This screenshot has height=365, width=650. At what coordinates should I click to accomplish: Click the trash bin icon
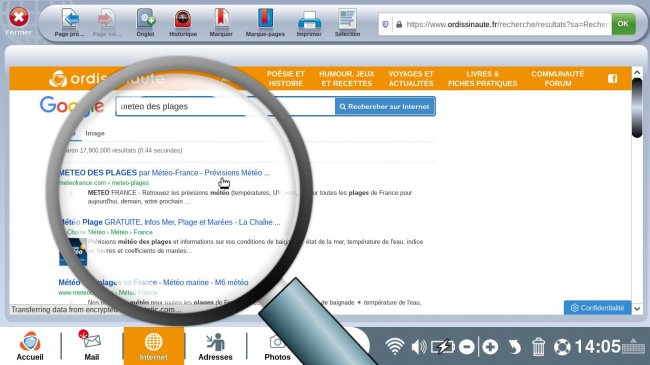click(538, 347)
